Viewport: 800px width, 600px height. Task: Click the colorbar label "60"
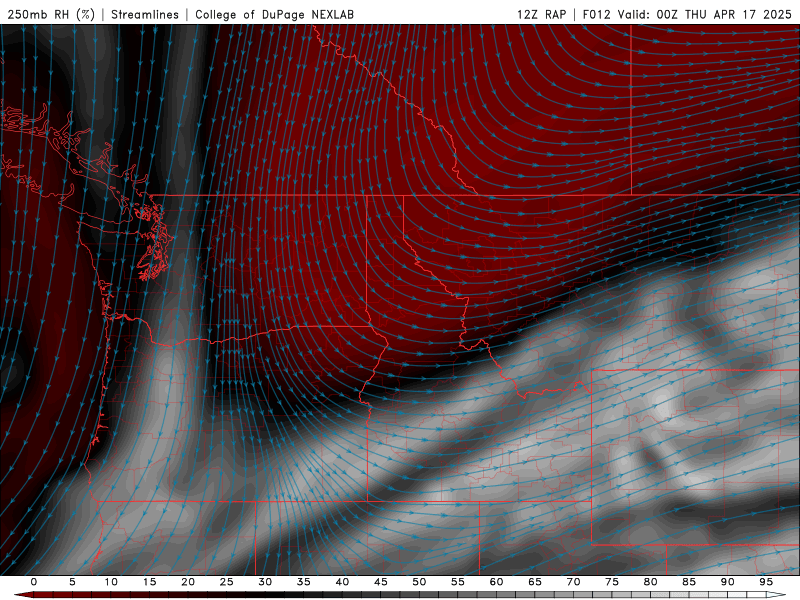496,582
